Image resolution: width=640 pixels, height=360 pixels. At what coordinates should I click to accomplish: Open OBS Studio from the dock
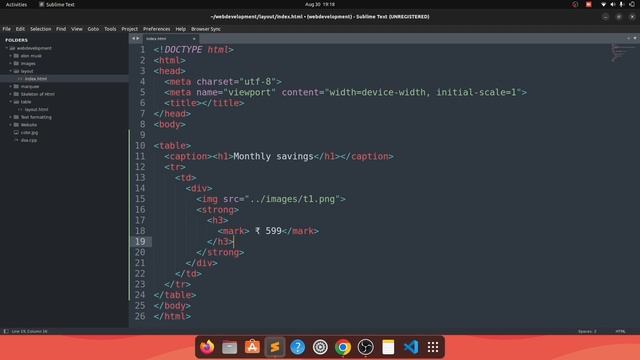tap(365, 347)
